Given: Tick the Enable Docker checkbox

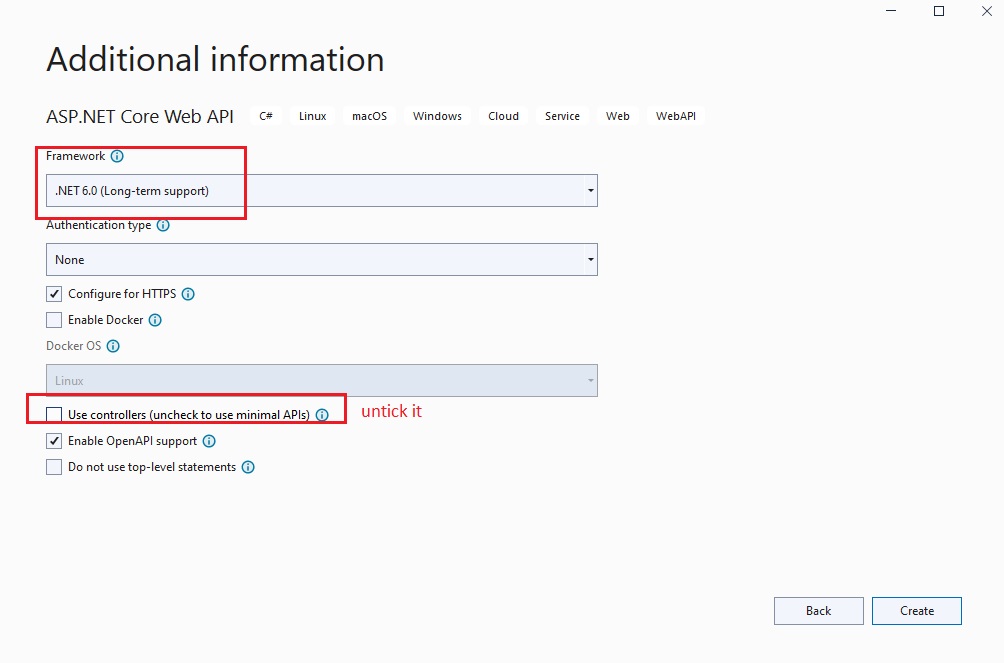Looking at the screenshot, I should [x=54, y=320].
